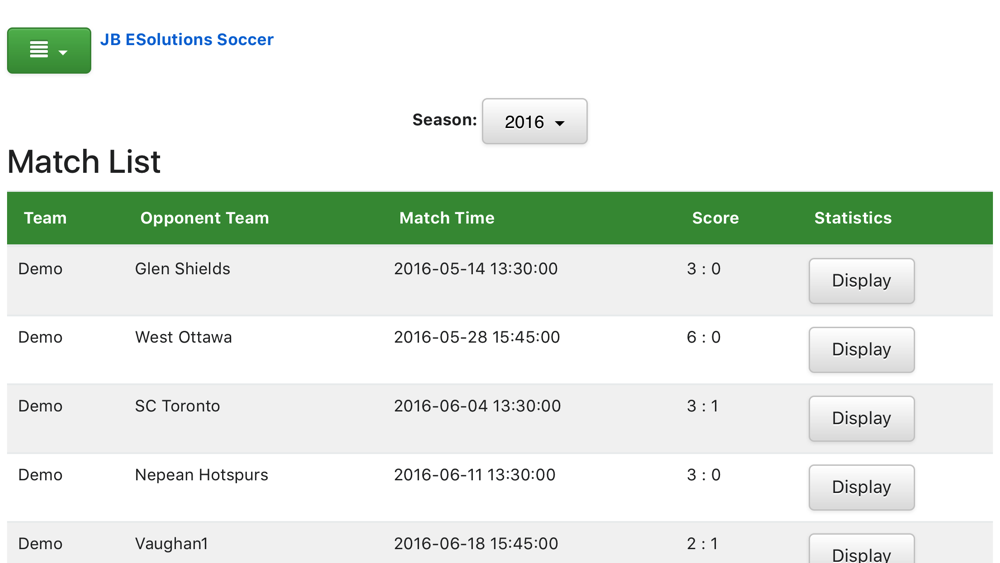Click the 6 : 0 score cell
Image resolution: width=1000 pixels, height=563 pixels.
[x=703, y=338]
